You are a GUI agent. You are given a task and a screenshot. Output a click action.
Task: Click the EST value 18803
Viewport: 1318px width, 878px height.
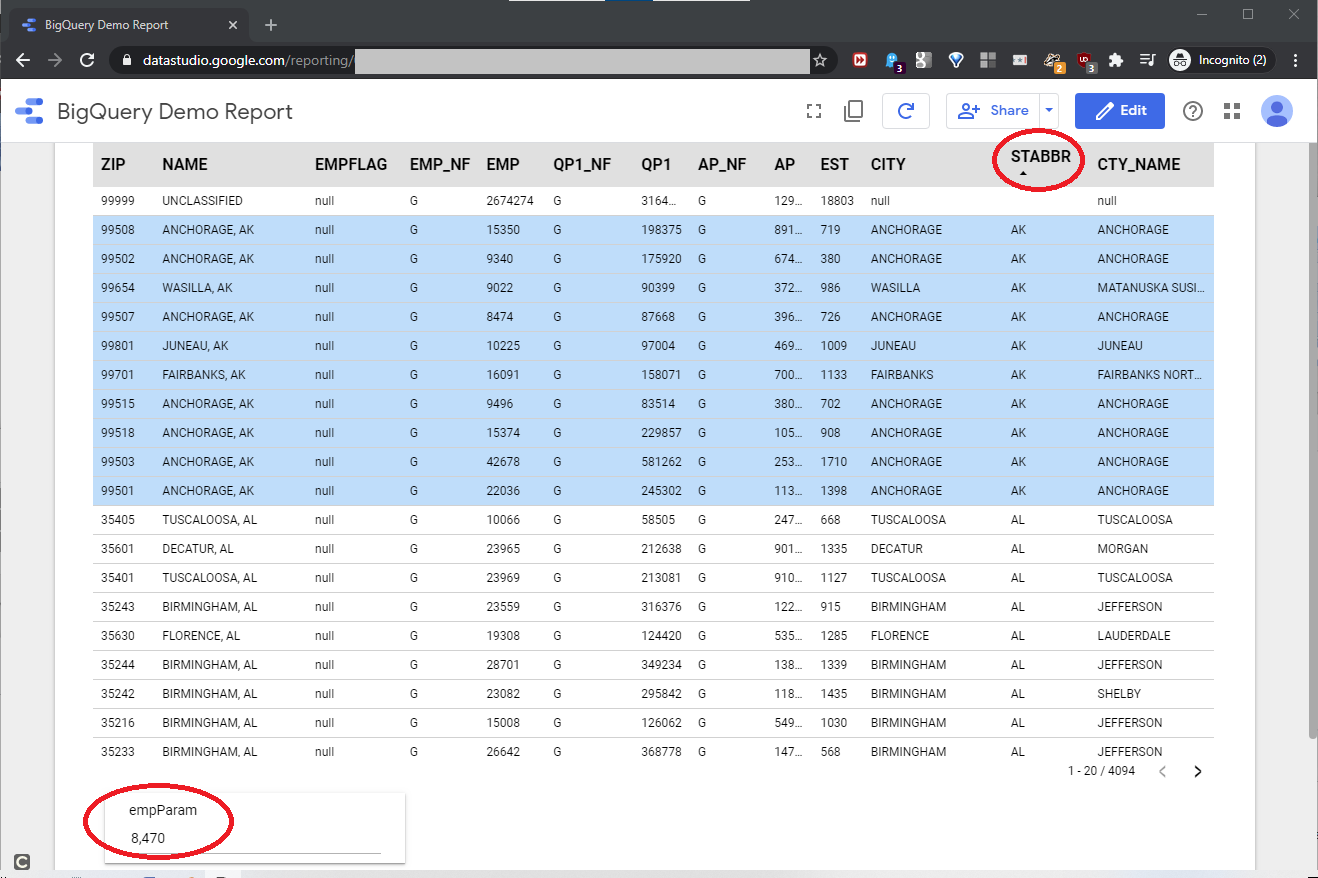click(x=837, y=201)
